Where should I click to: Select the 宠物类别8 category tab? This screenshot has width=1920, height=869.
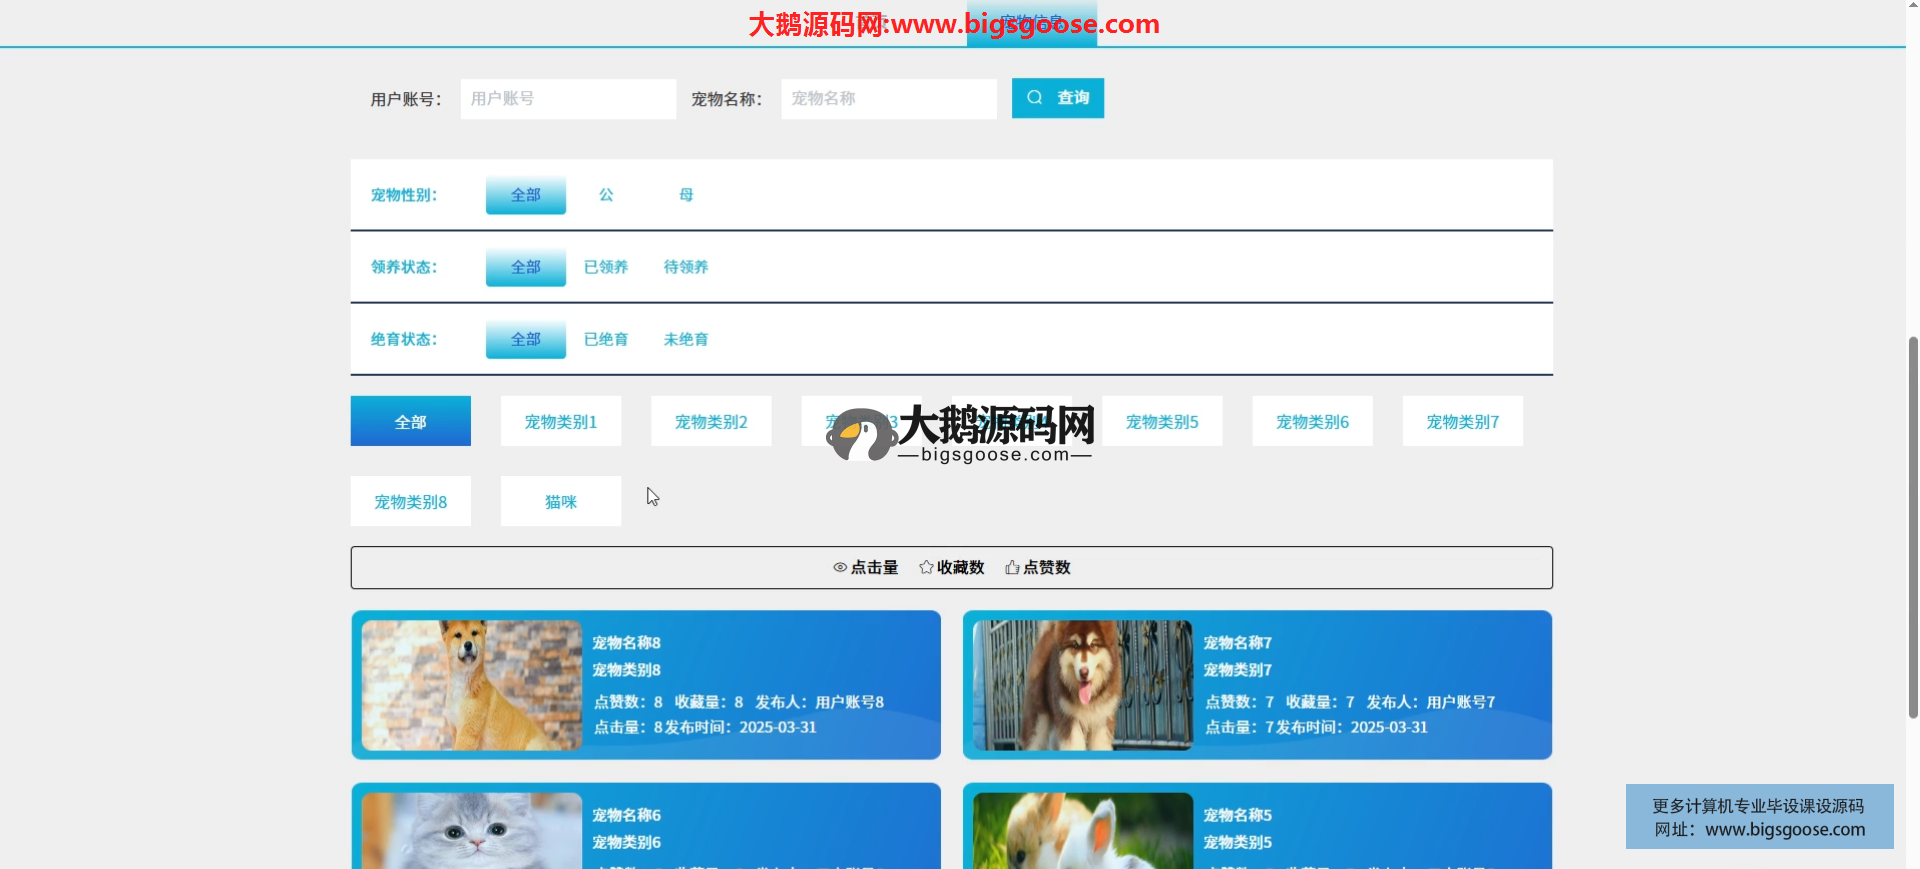[x=411, y=501]
